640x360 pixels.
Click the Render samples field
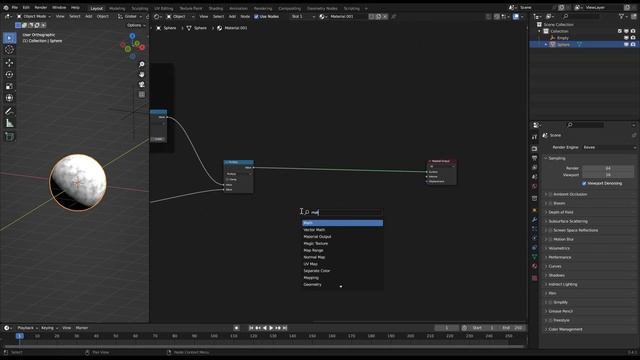608,168
